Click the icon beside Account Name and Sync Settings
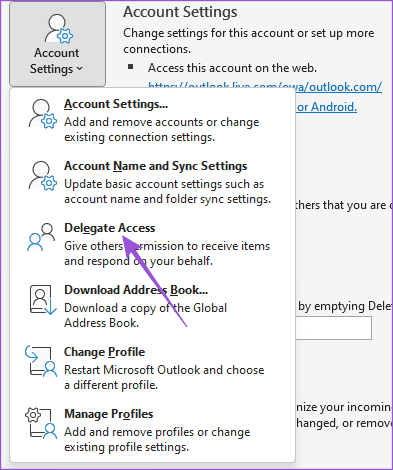393x470 pixels. (x=42, y=176)
